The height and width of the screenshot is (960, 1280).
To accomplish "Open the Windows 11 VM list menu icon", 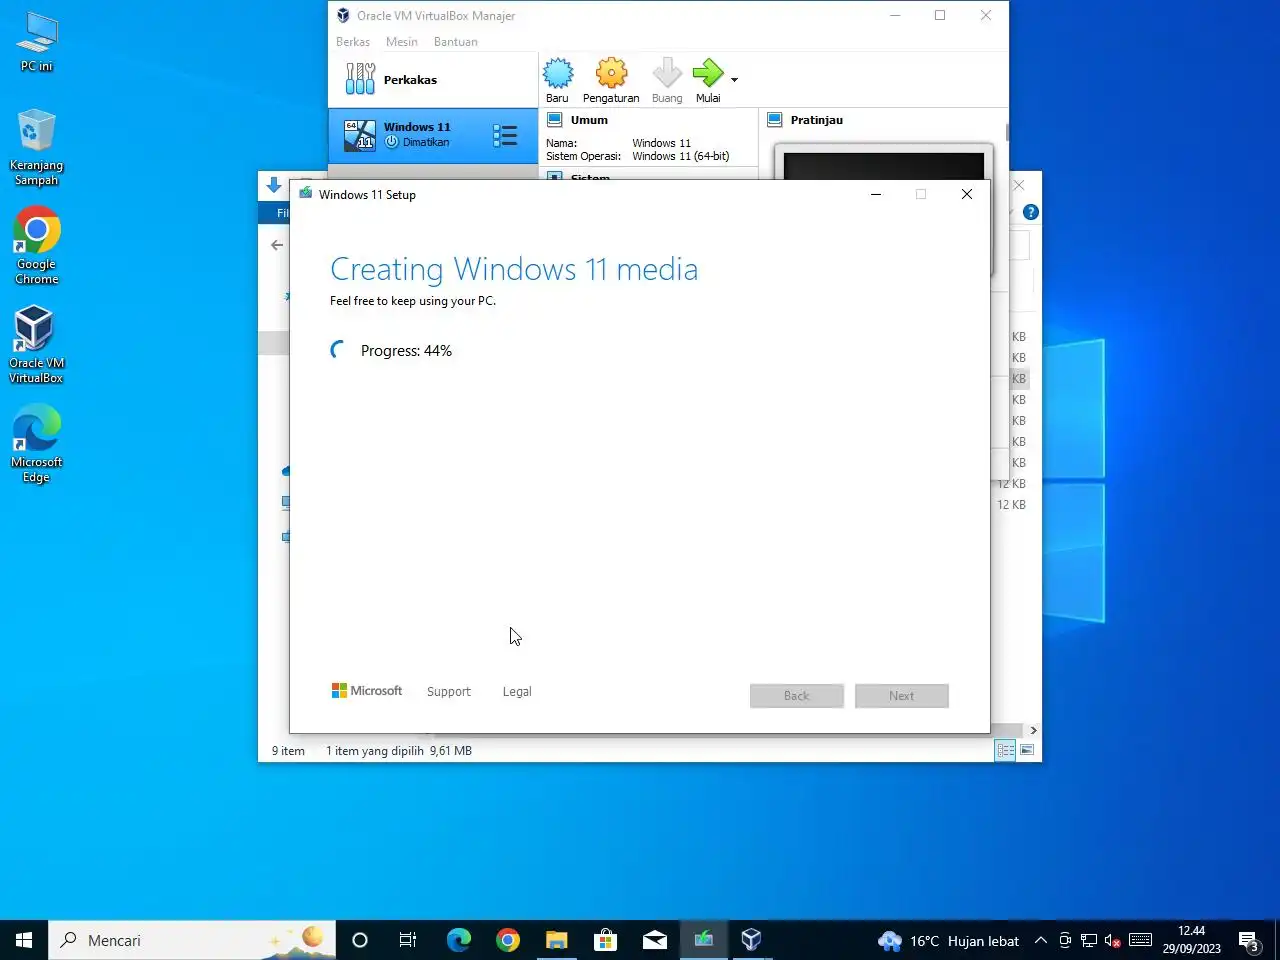I will [x=505, y=136].
